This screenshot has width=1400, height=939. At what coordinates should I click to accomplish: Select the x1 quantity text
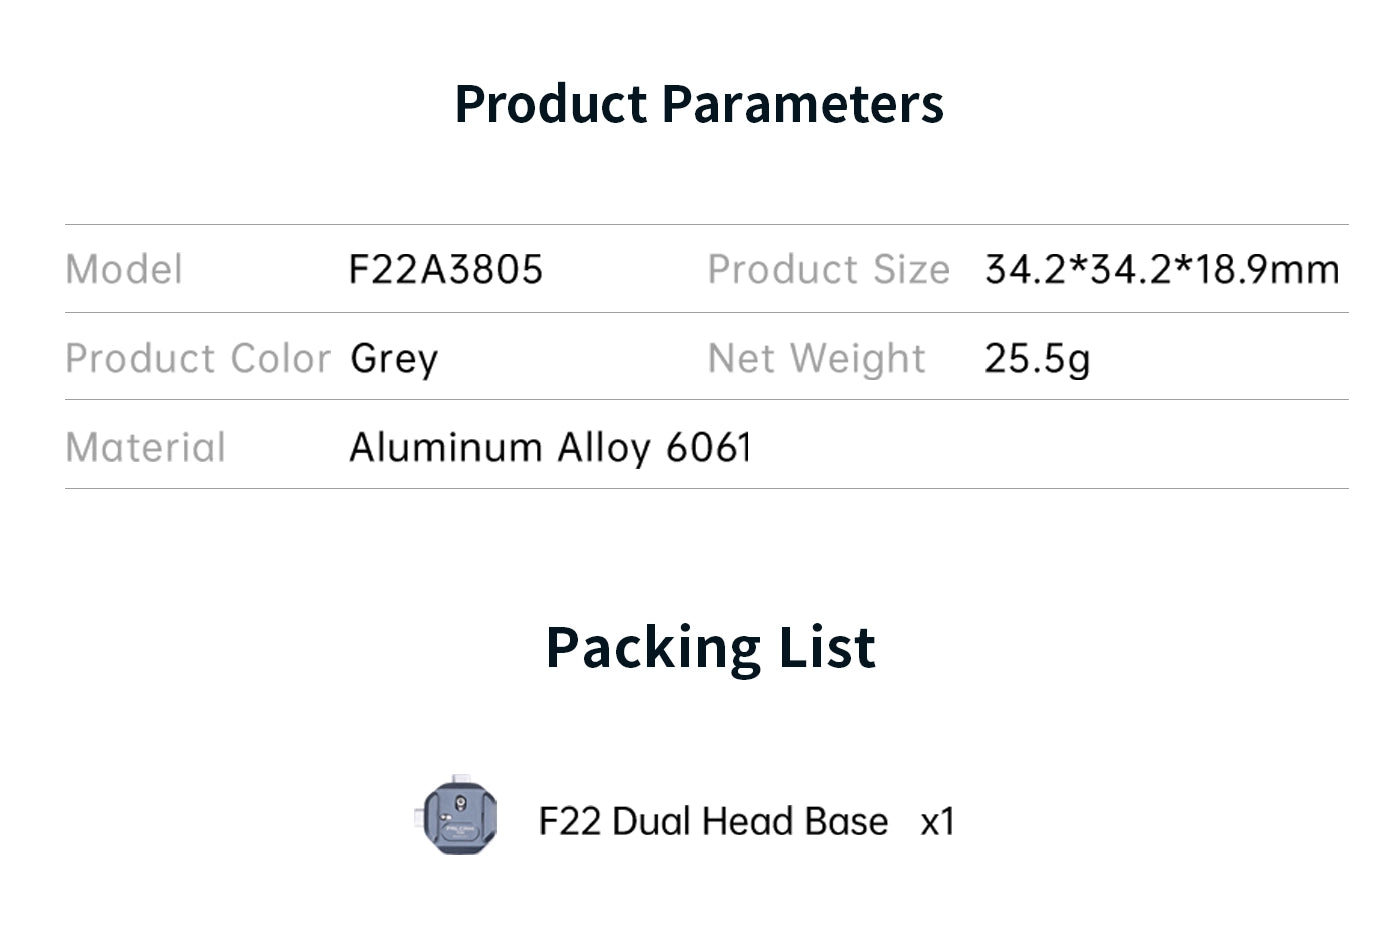(x=938, y=822)
